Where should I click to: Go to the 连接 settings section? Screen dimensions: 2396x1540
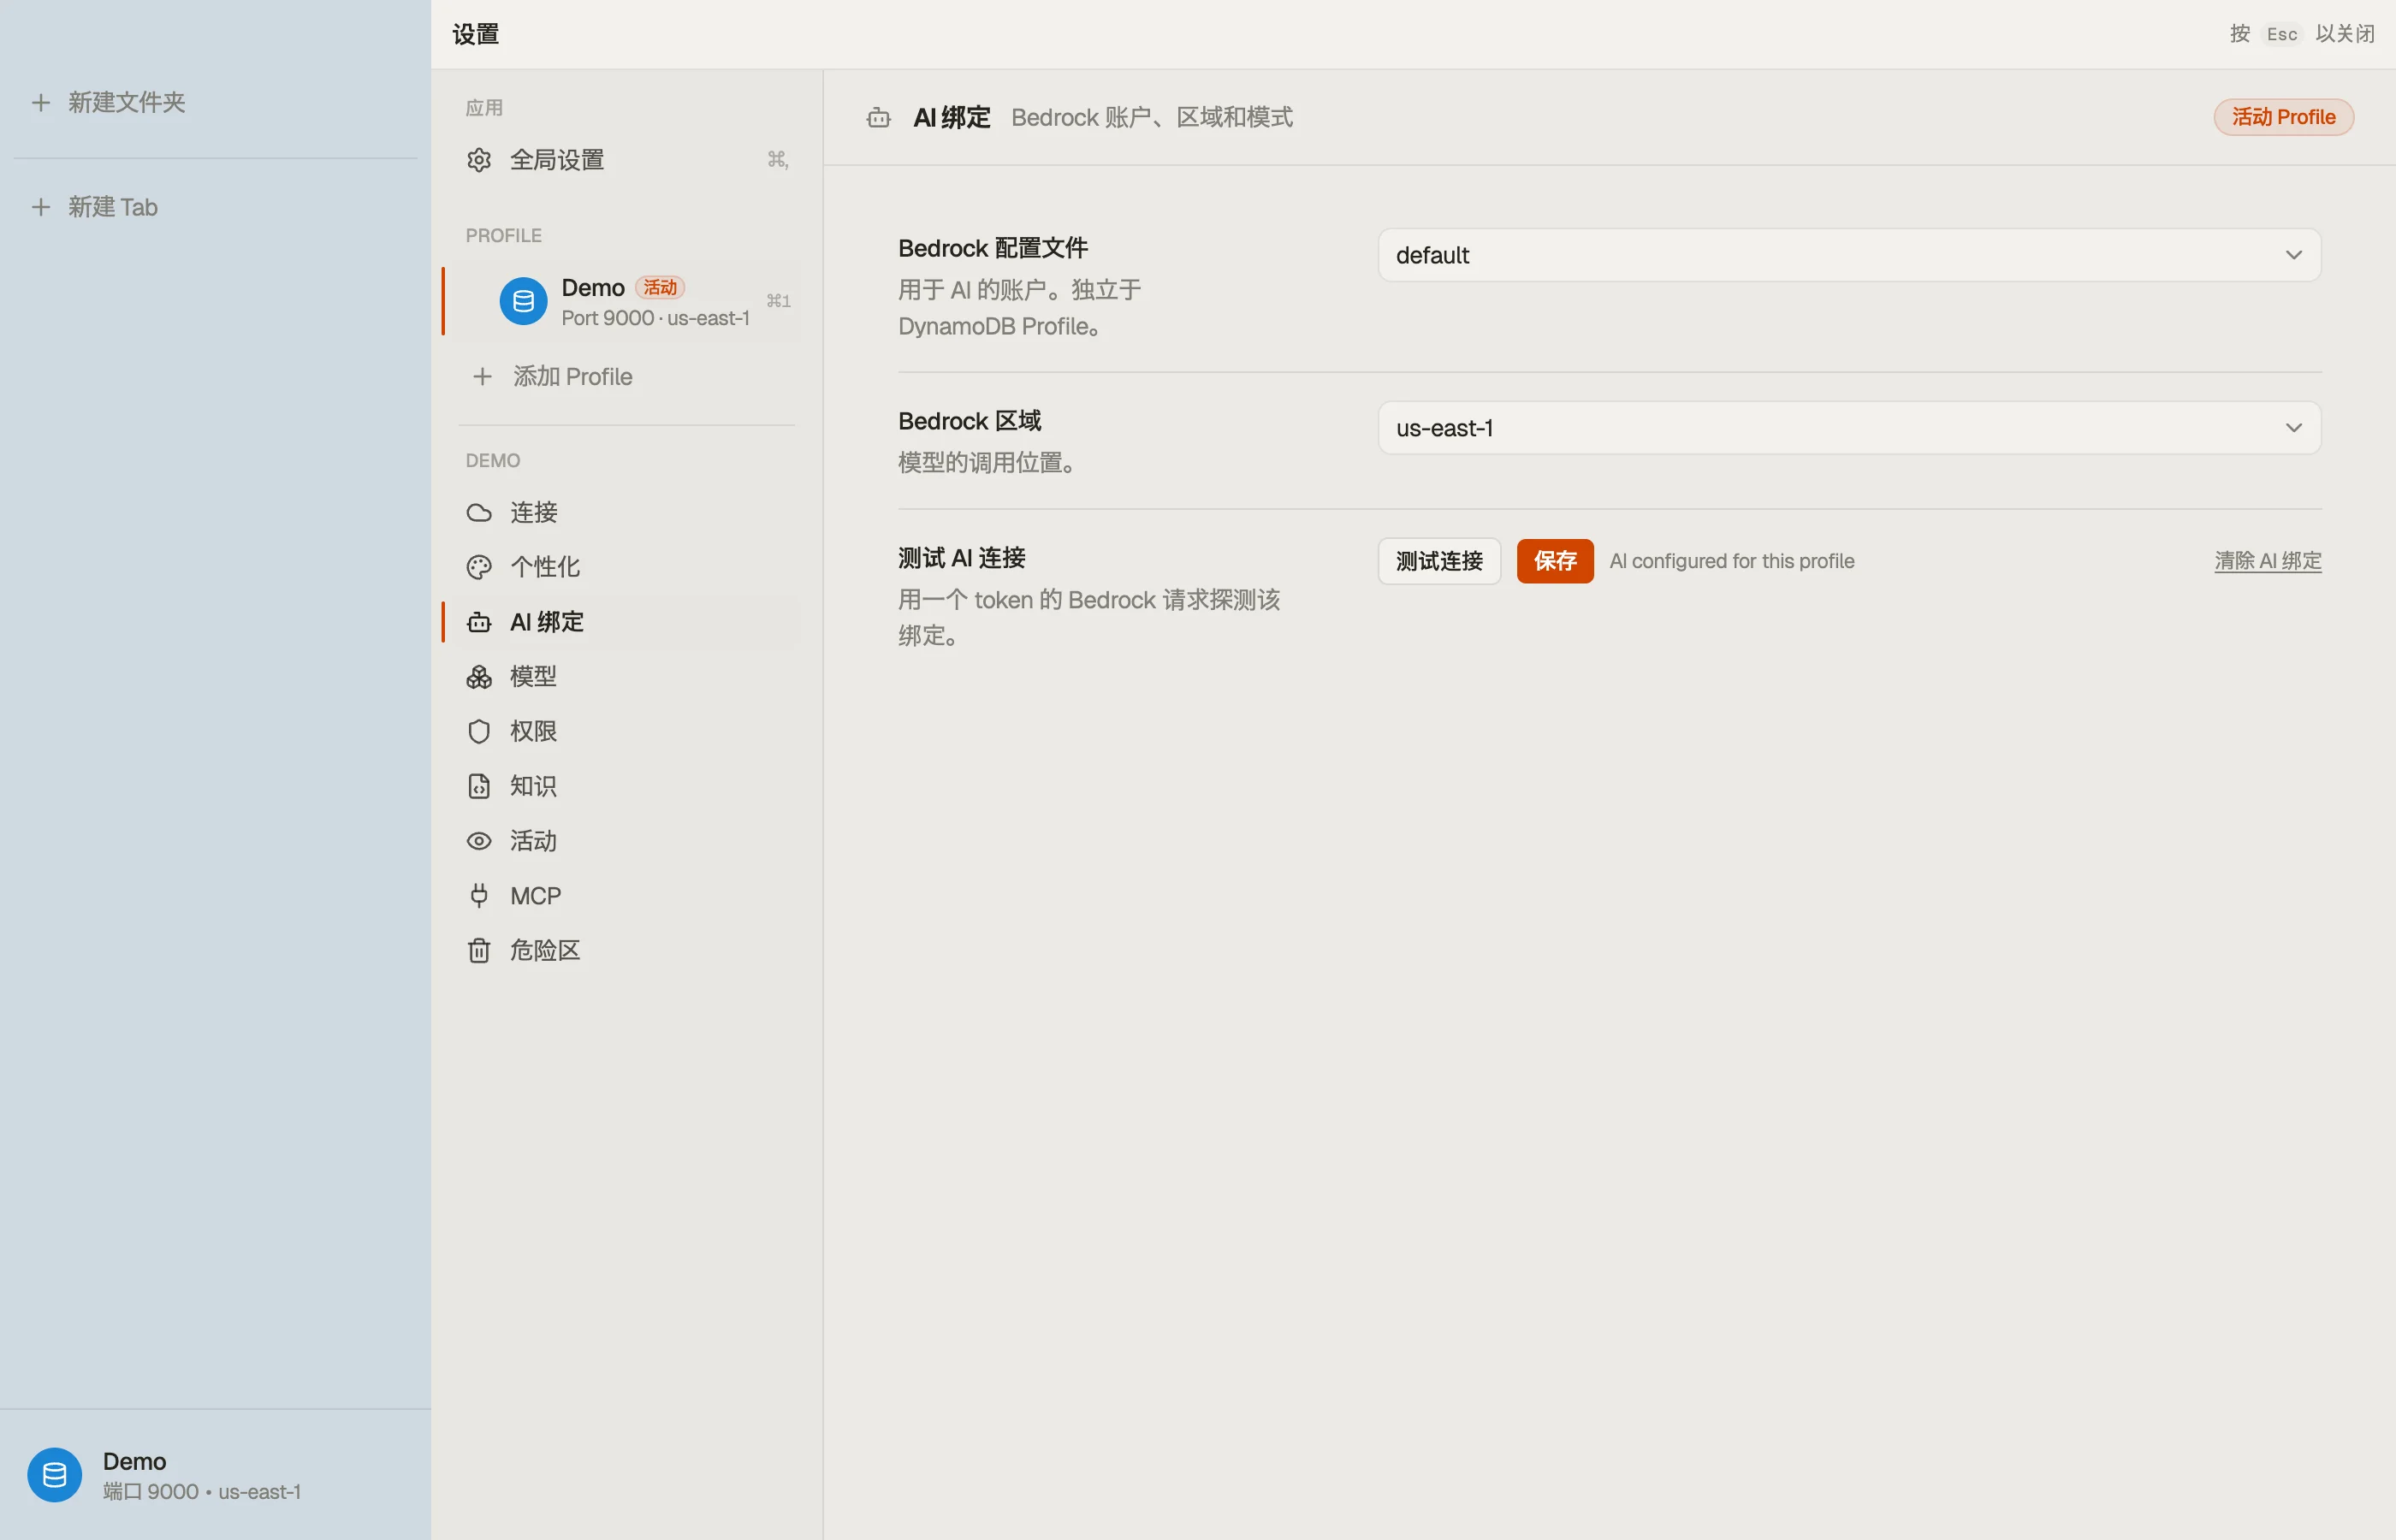[627, 513]
